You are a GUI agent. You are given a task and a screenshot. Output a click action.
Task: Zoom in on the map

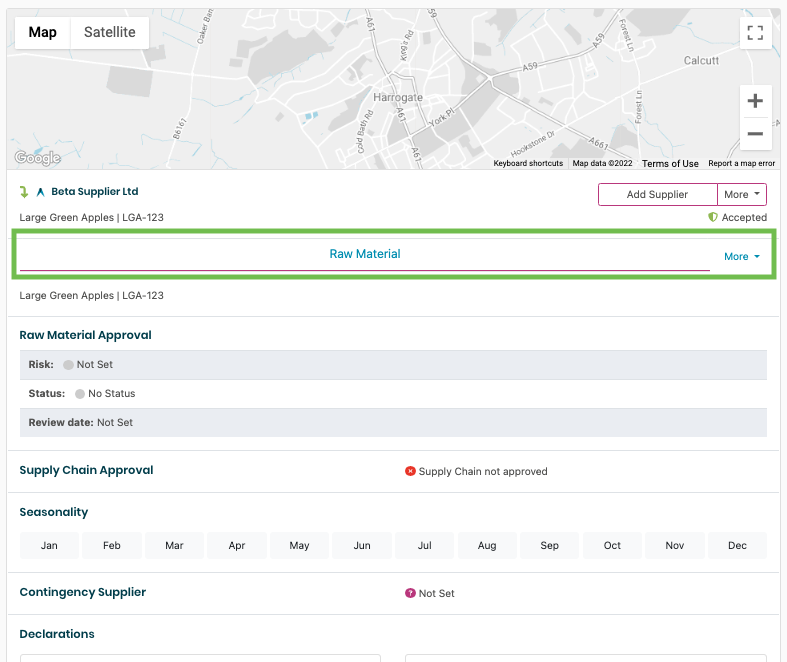755,101
